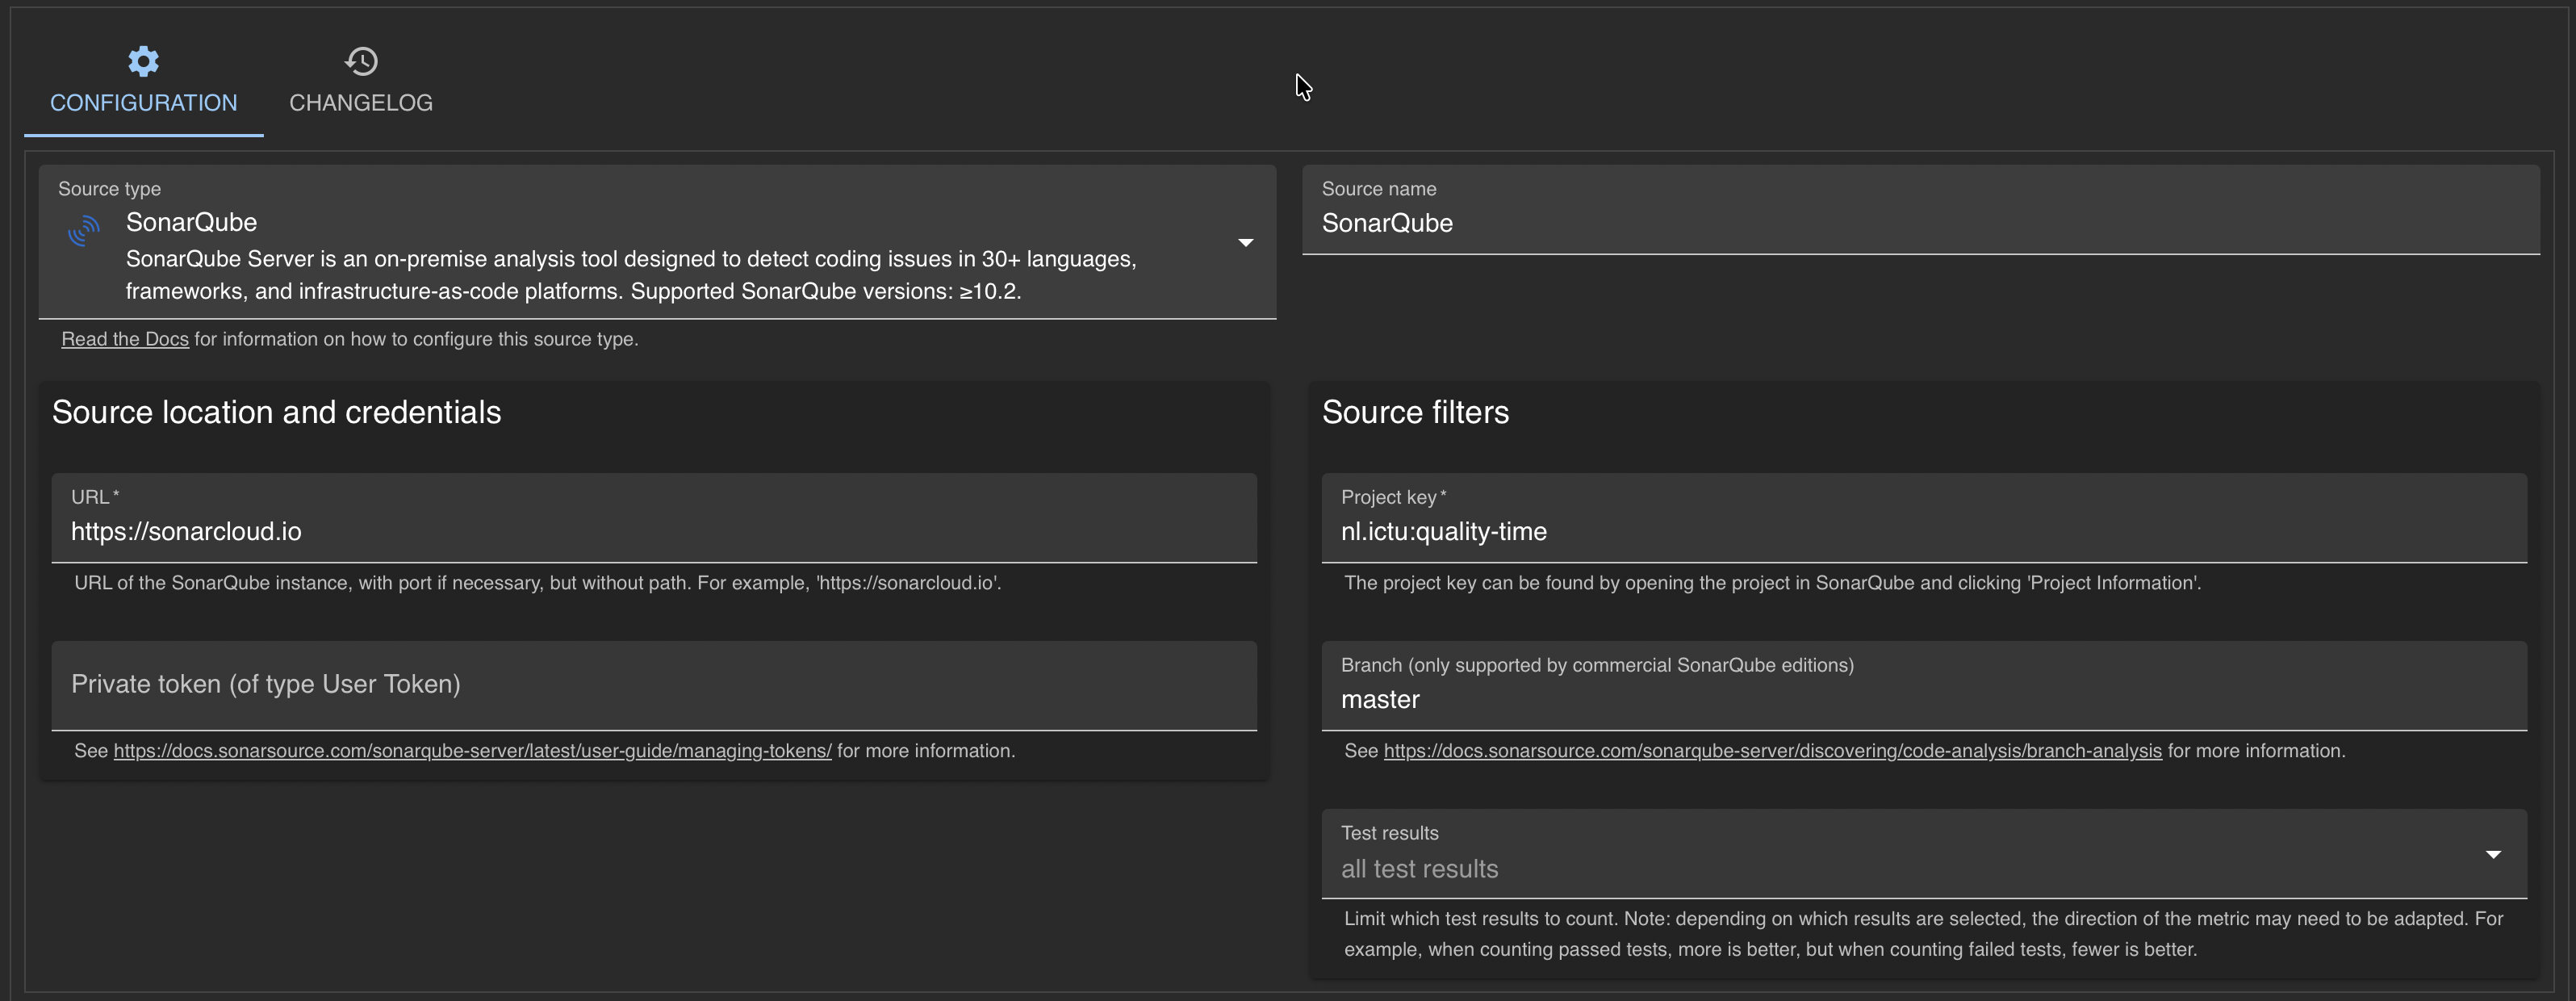2576x1001 pixels.
Task: Click the URL input field
Action: click(654, 518)
